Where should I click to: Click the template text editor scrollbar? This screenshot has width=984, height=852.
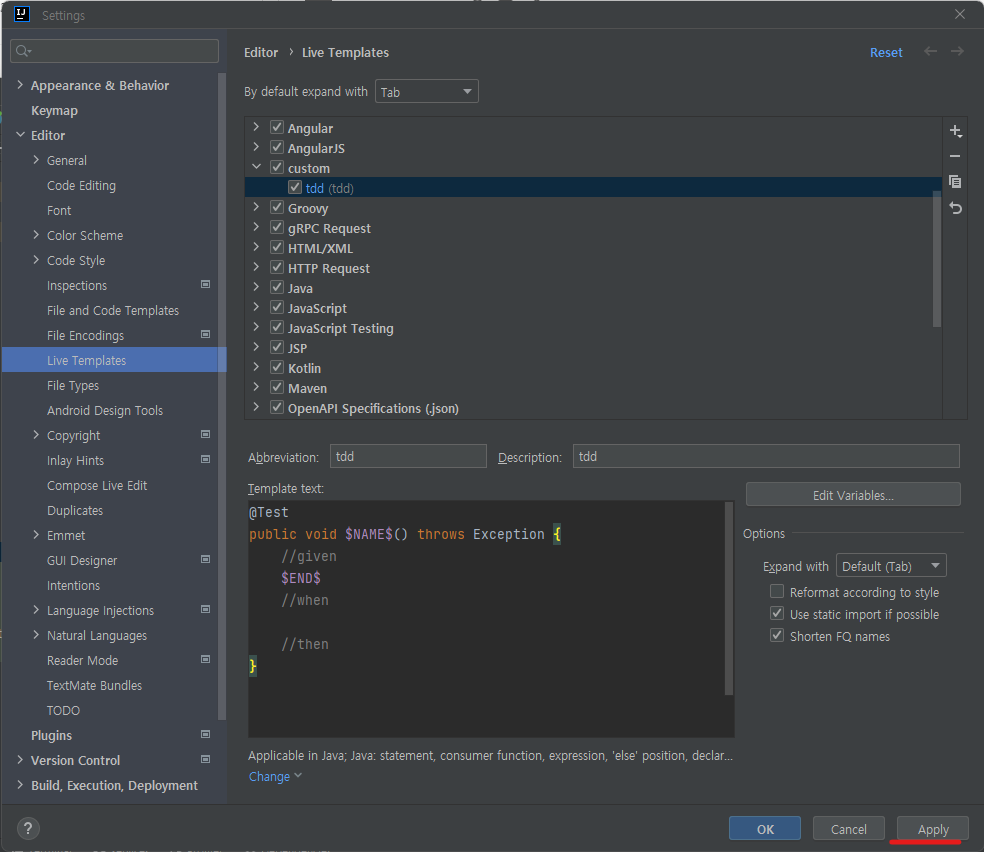click(x=729, y=598)
